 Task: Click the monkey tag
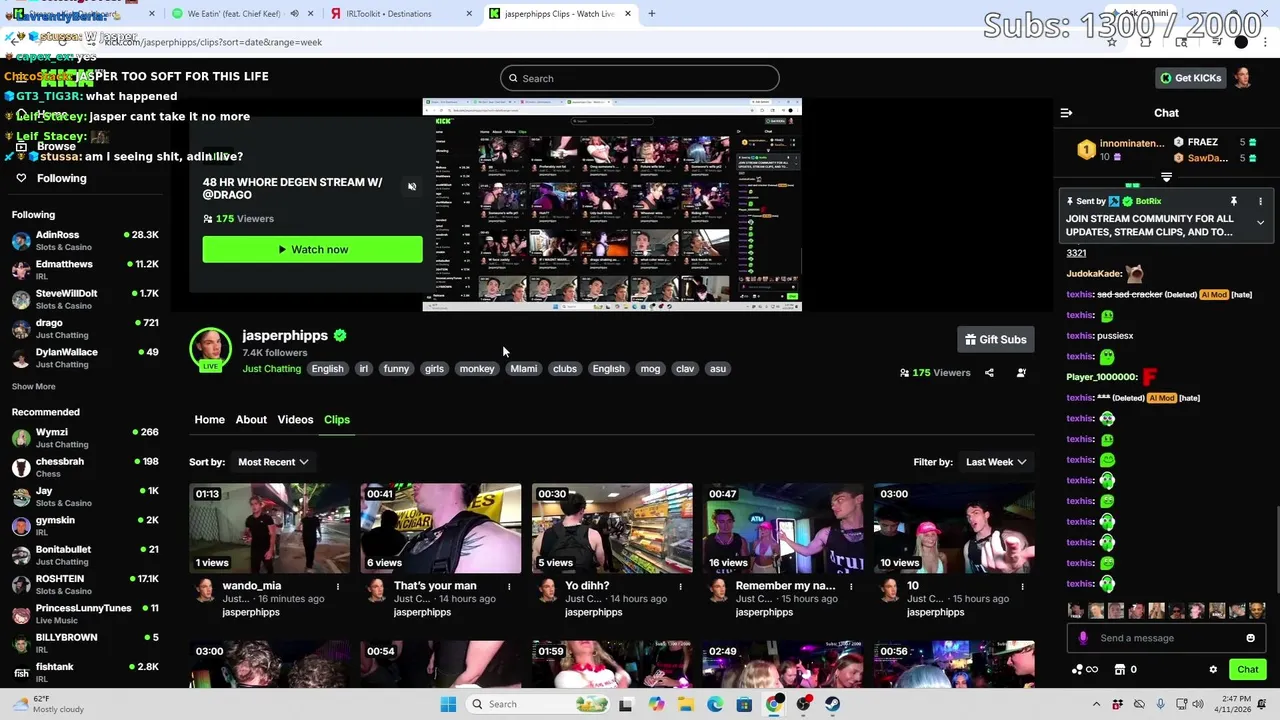coord(477,369)
